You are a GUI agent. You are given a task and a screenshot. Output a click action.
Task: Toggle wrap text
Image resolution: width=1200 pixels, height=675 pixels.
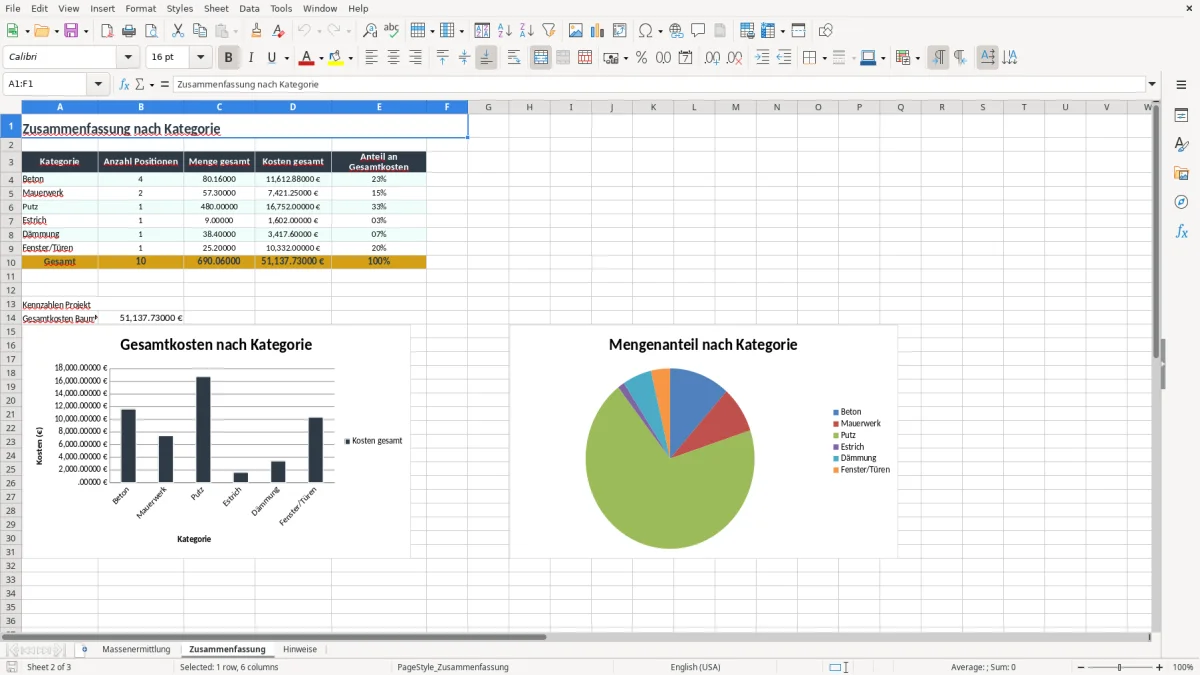tap(514, 58)
